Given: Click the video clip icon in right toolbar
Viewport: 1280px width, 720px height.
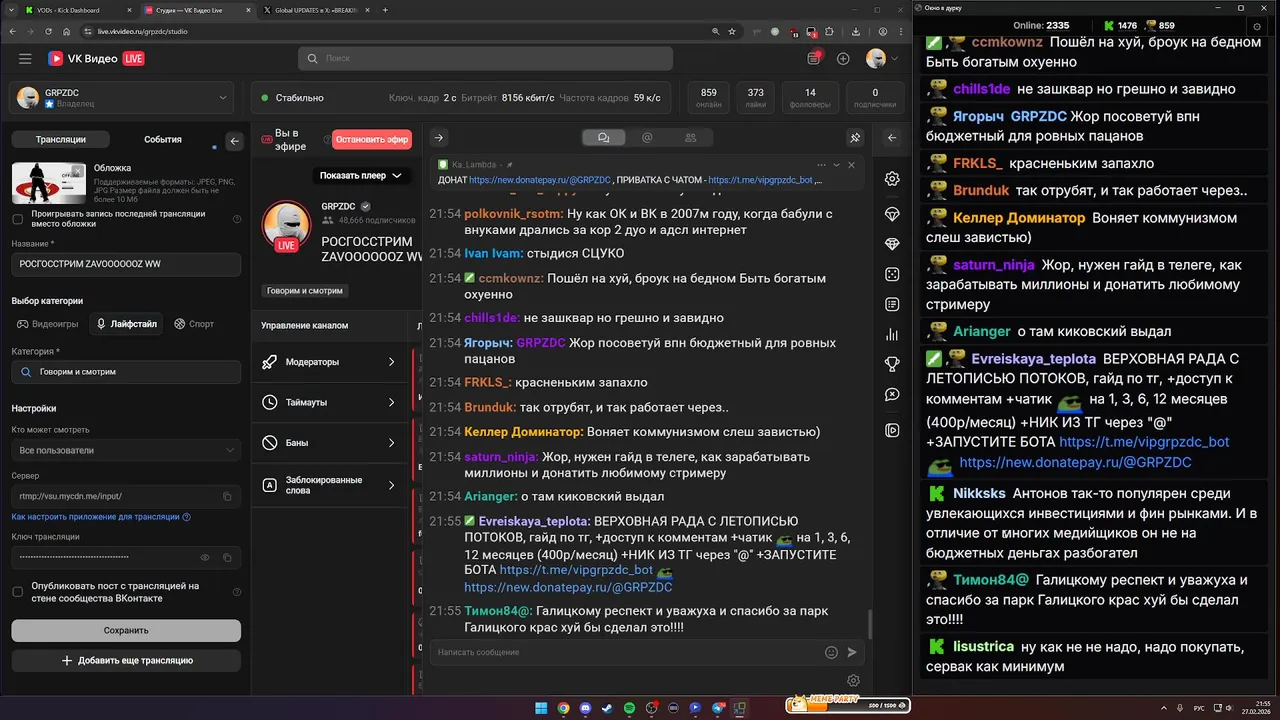Looking at the screenshot, I should click(892, 430).
